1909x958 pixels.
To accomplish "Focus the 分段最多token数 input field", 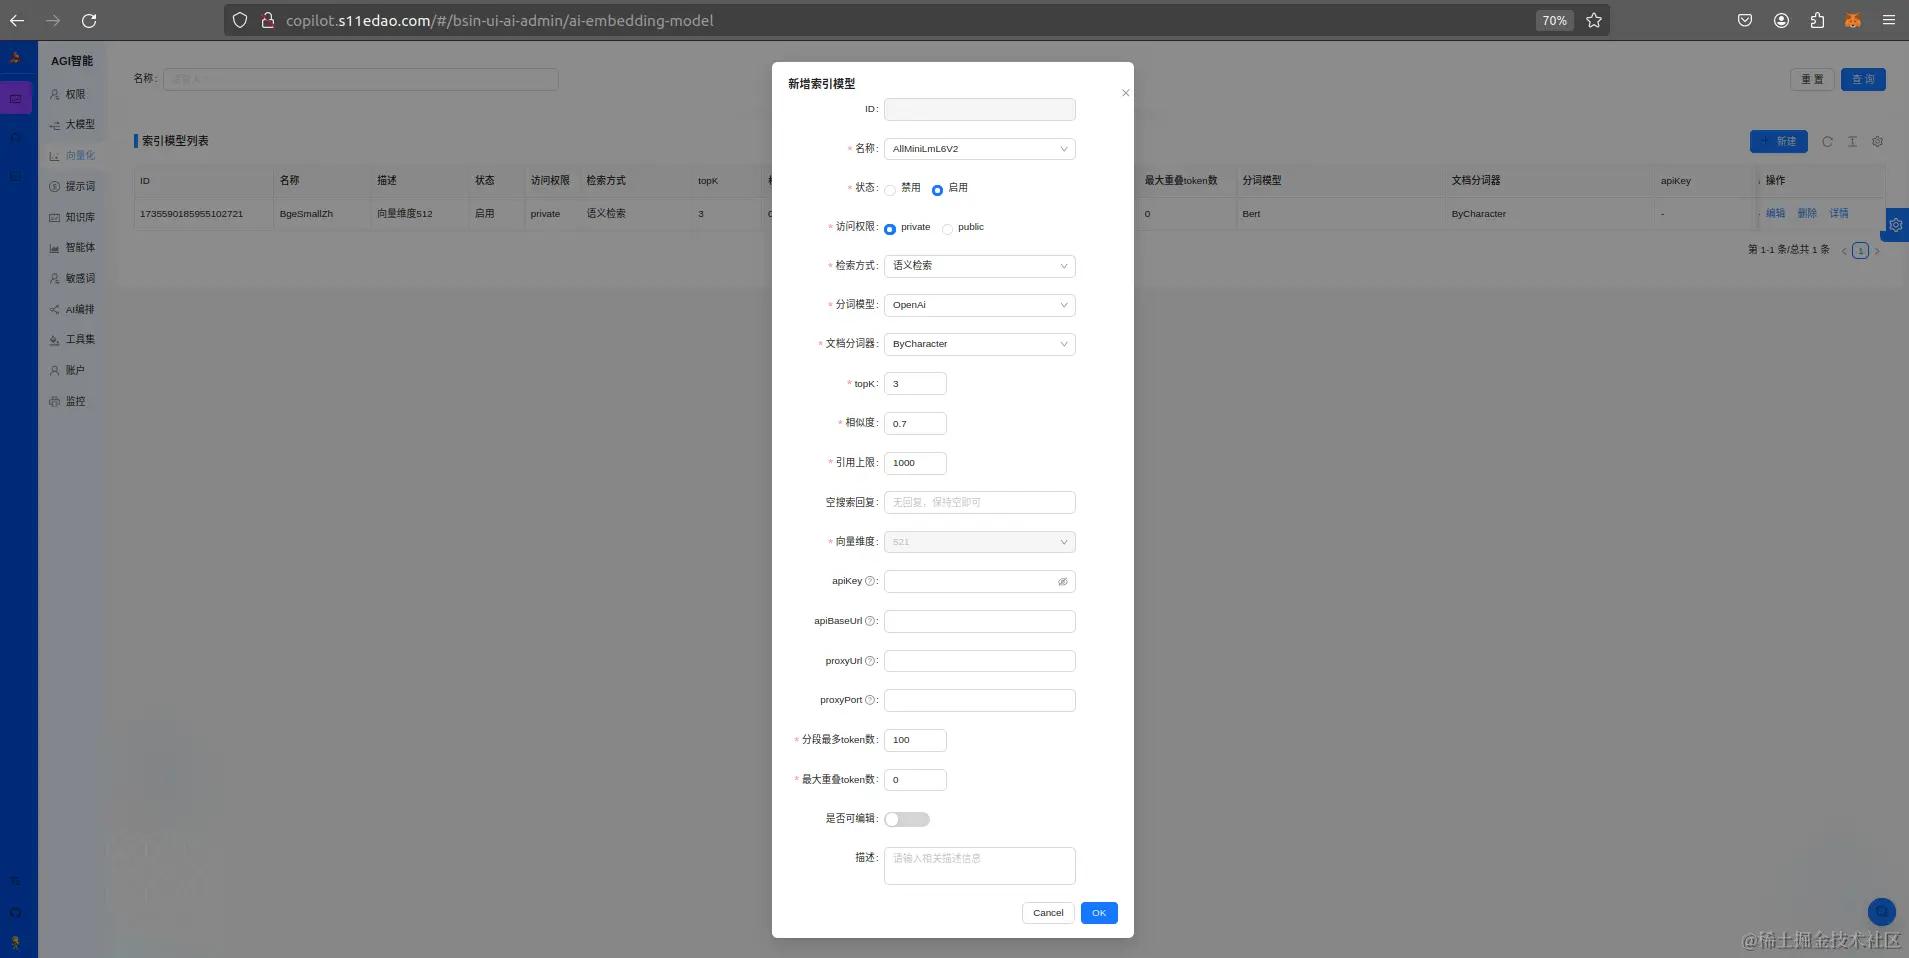I will 915,740.
